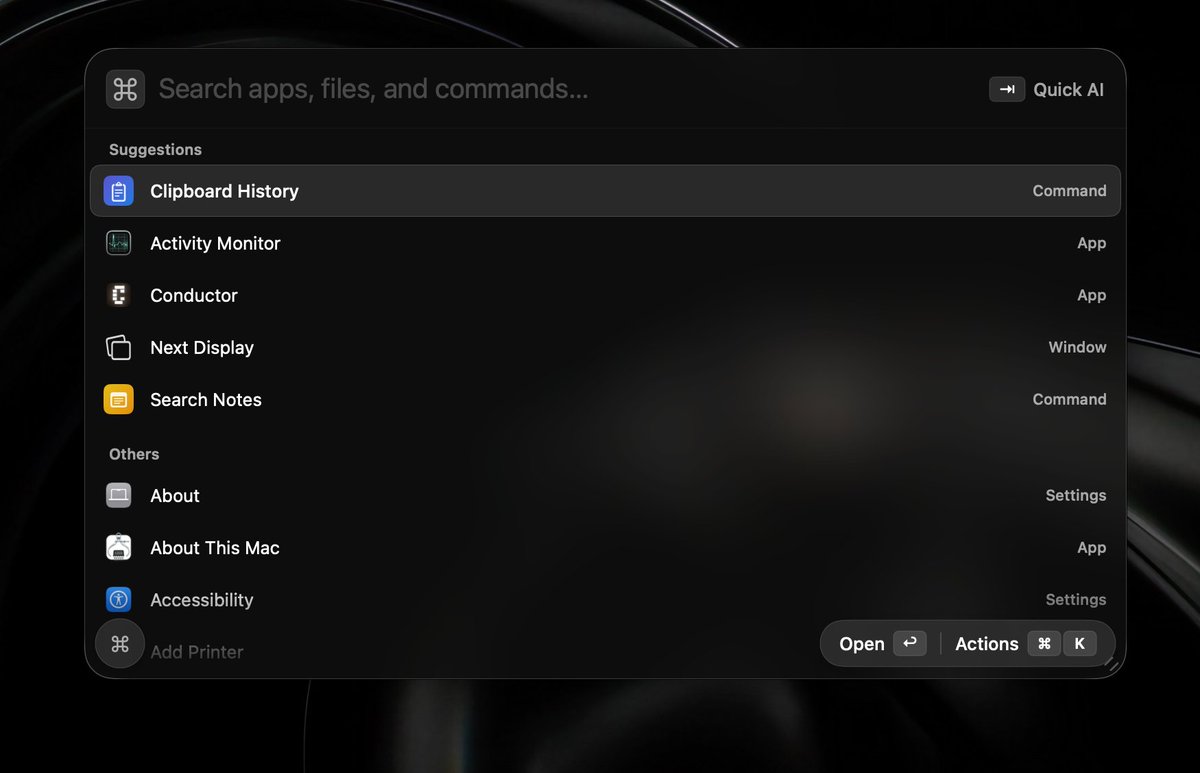
Task: Click the Settings label on About row
Action: (1076, 495)
